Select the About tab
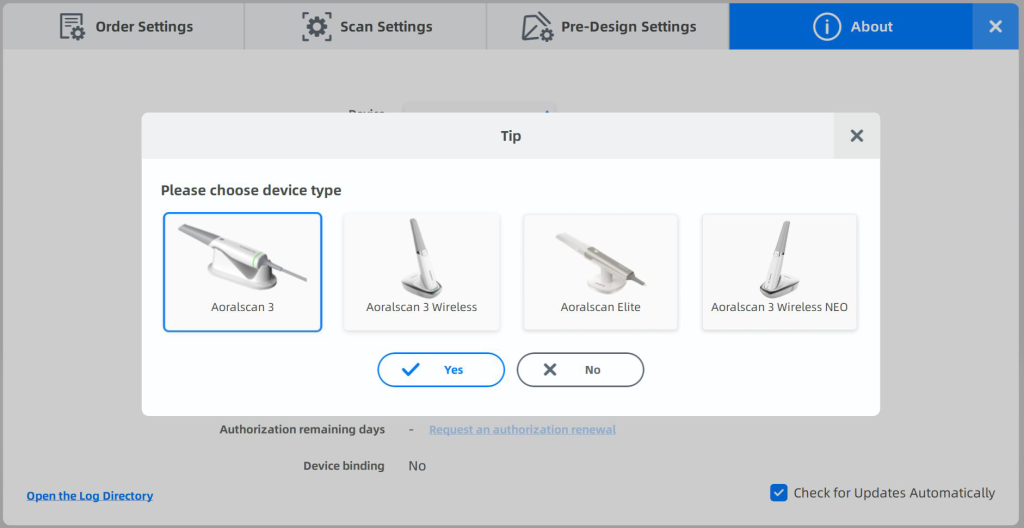 pos(851,26)
